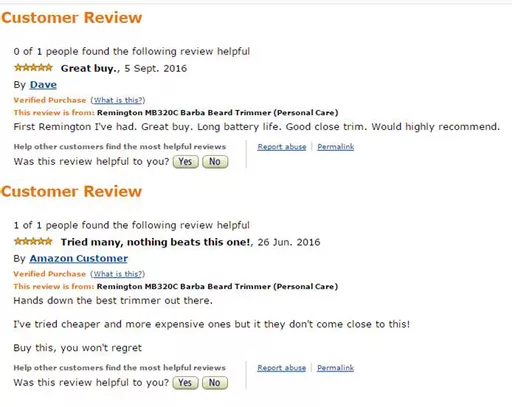Viewport: 512px width, 407px height.
Task: Open reviewer Dave's profile link
Action: coord(43,85)
